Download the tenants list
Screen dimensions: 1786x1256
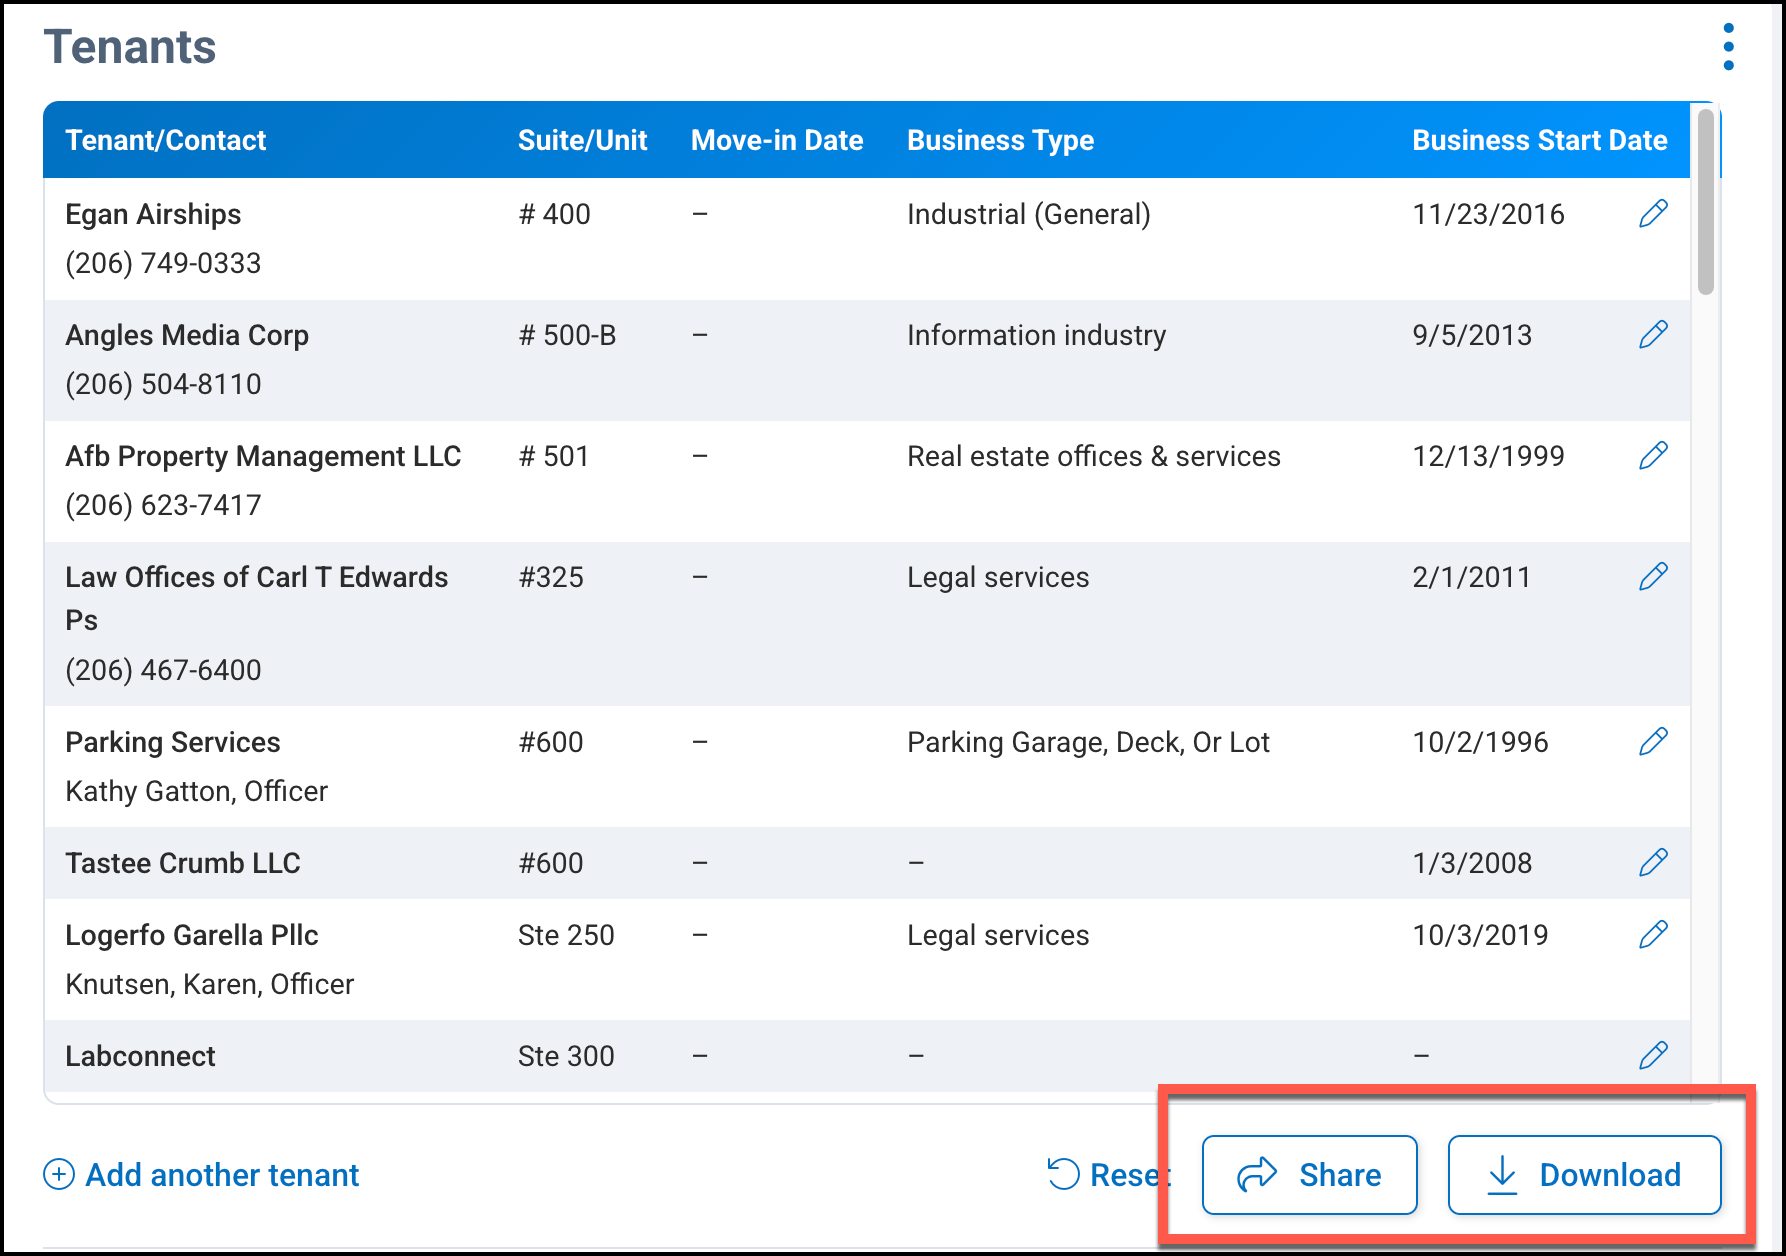pyautogui.click(x=1584, y=1175)
